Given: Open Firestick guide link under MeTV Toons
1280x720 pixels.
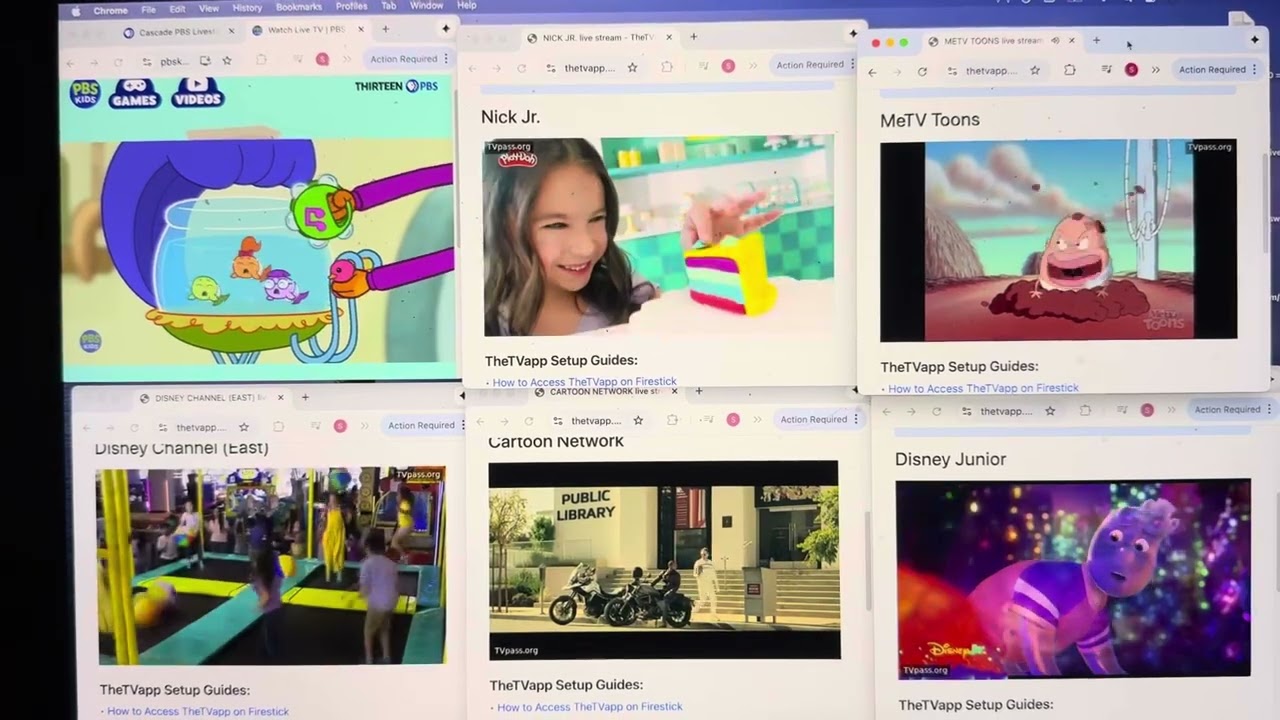Looking at the screenshot, I should pyautogui.click(x=983, y=388).
